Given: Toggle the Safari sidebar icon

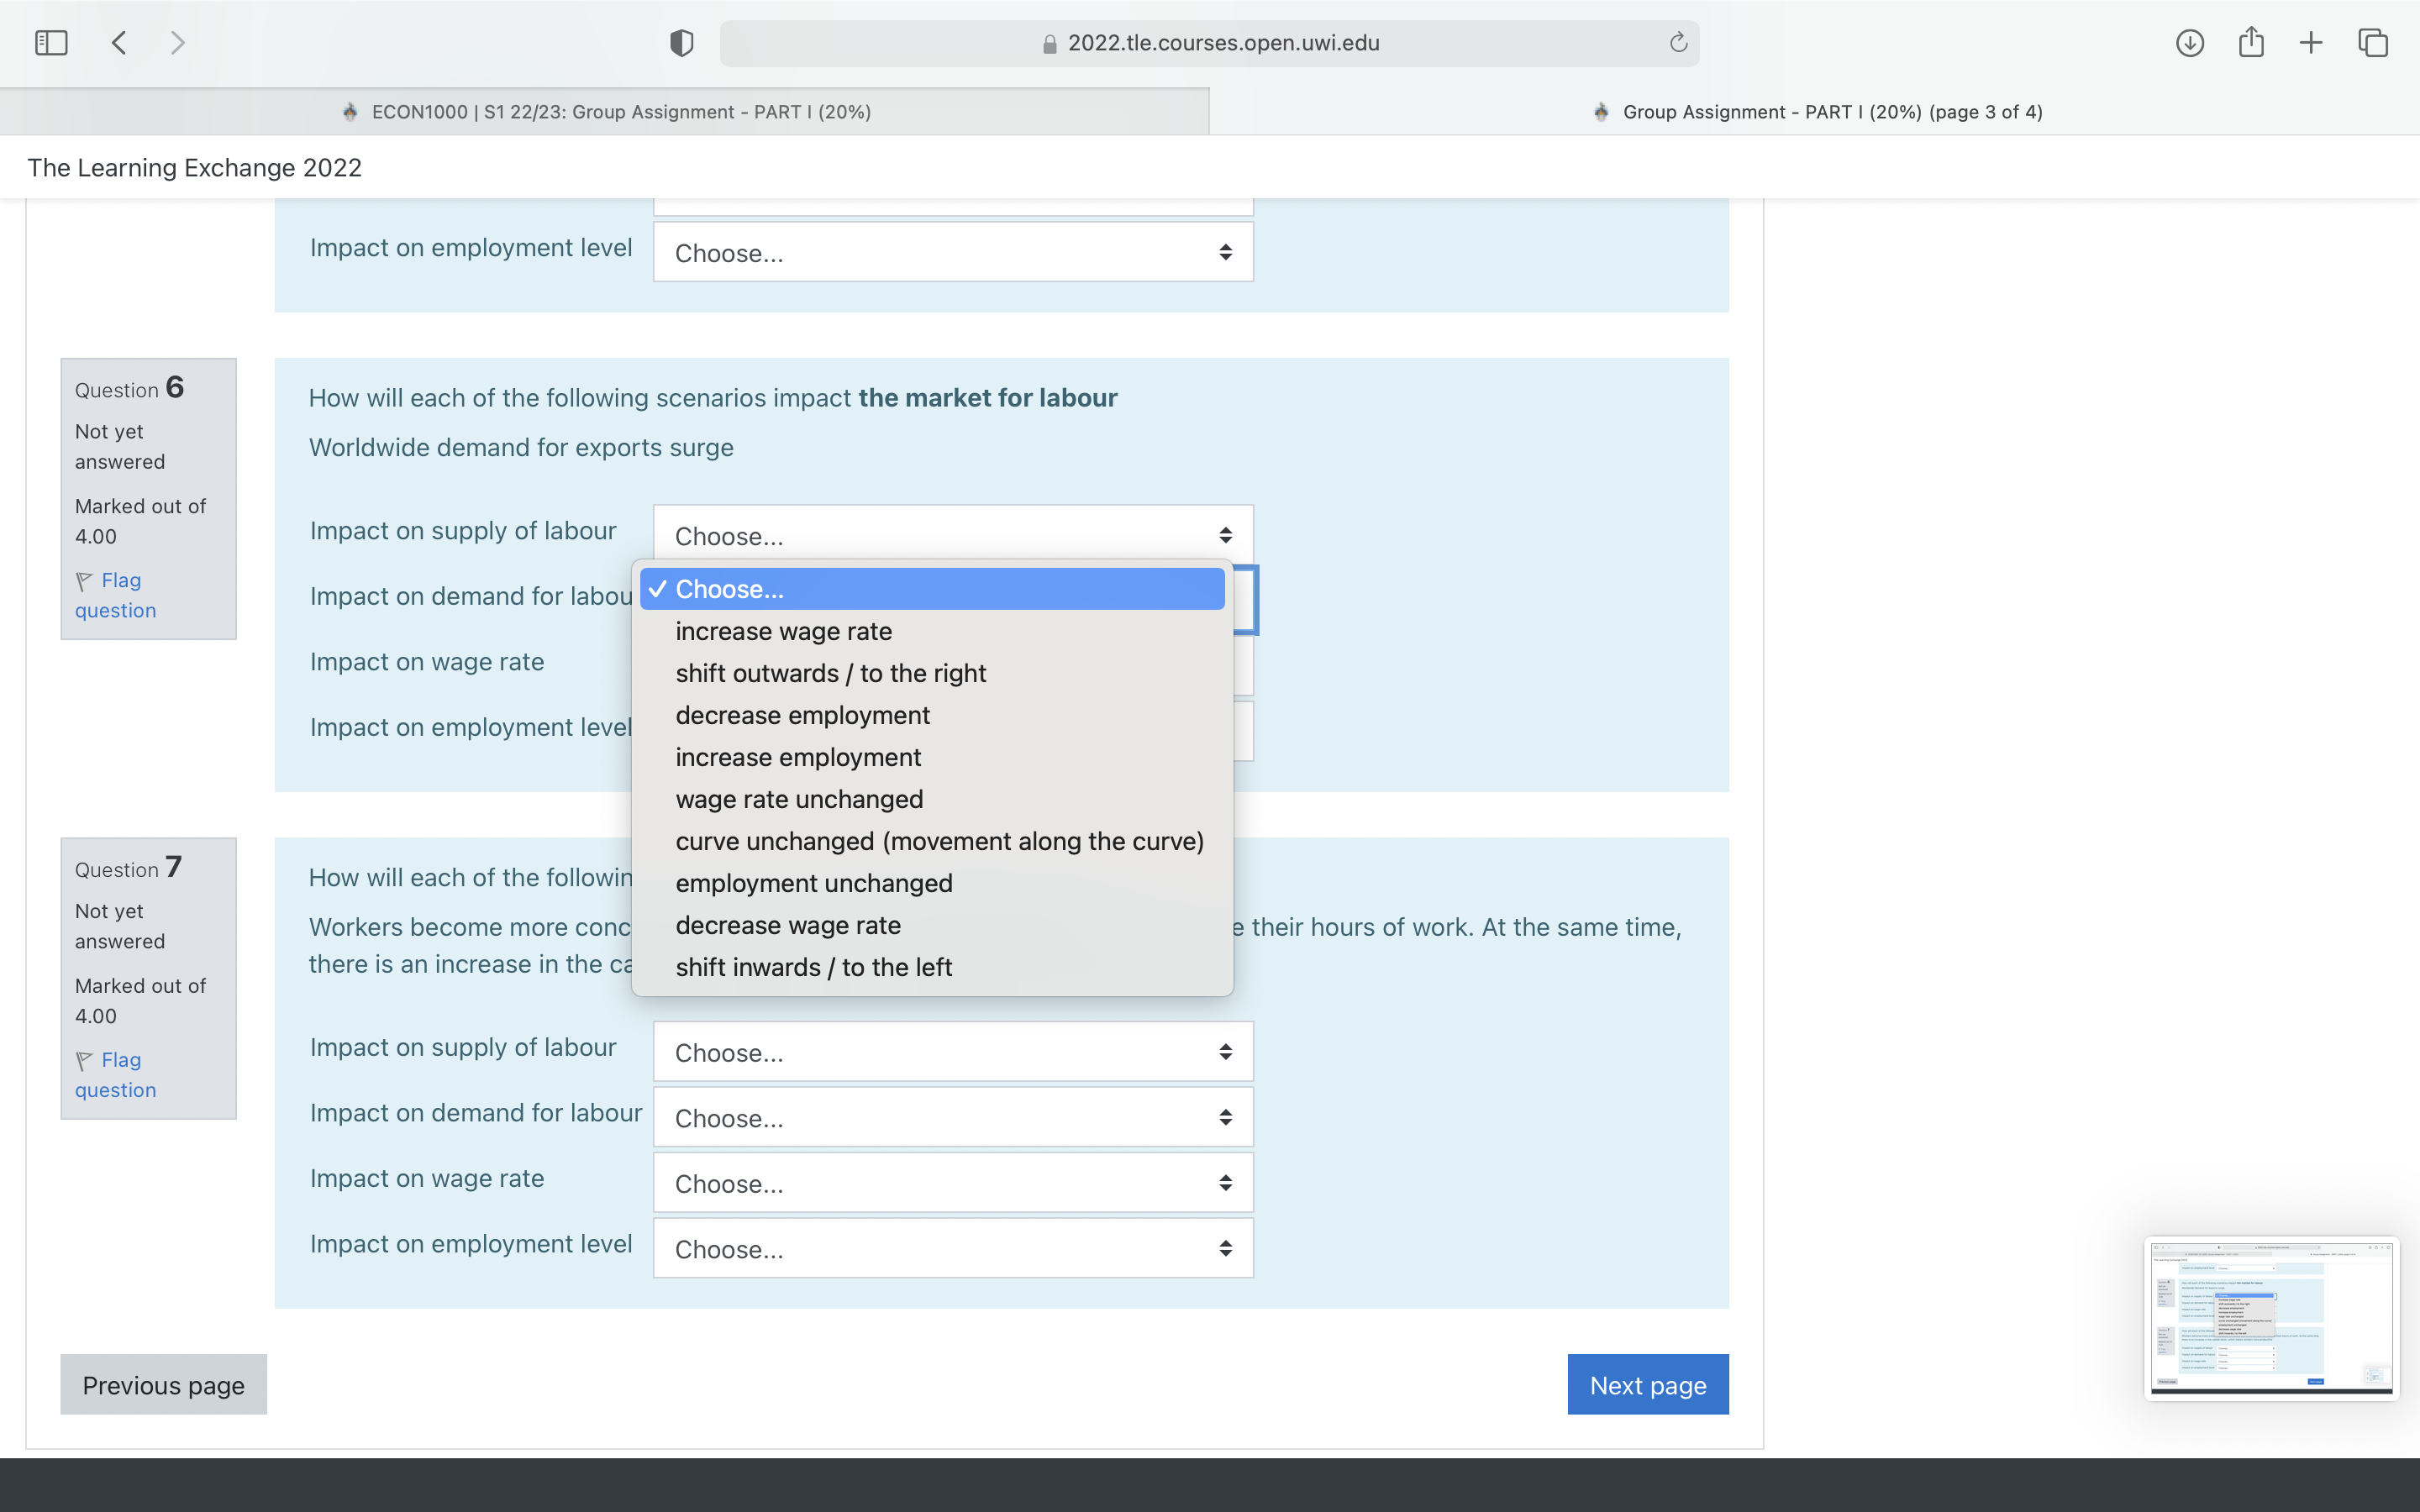Looking at the screenshot, I should 51,43.
